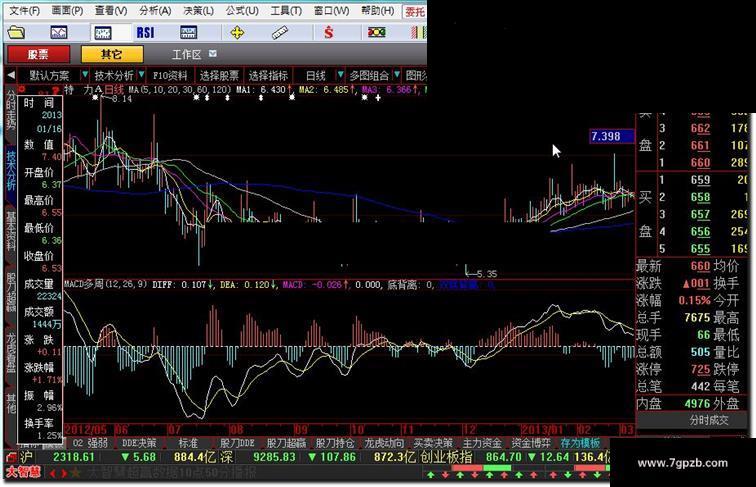Select the 其他 side tab
This screenshot has height=487, width=756.
pos(11,403)
